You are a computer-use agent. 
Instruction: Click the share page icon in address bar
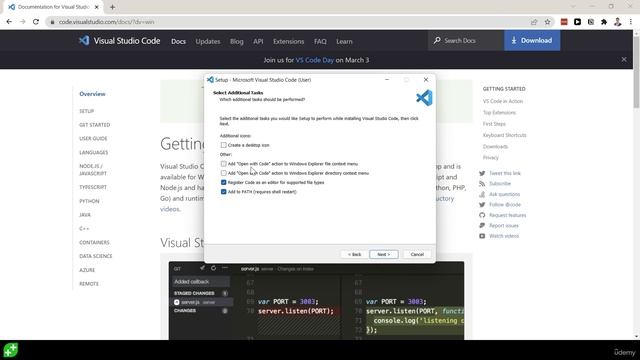[x=534, y=22]
